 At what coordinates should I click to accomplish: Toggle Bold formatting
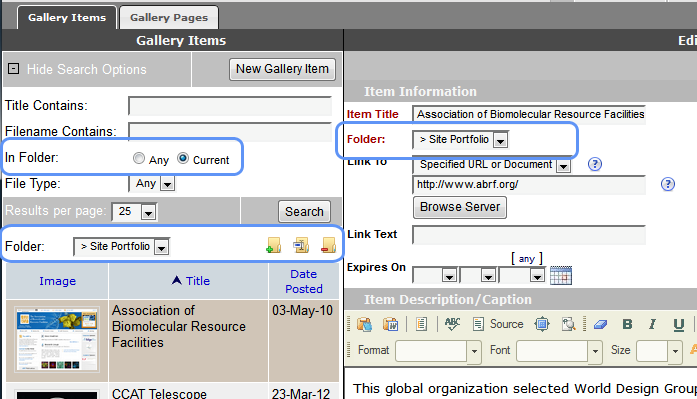(x=627, y=324)
